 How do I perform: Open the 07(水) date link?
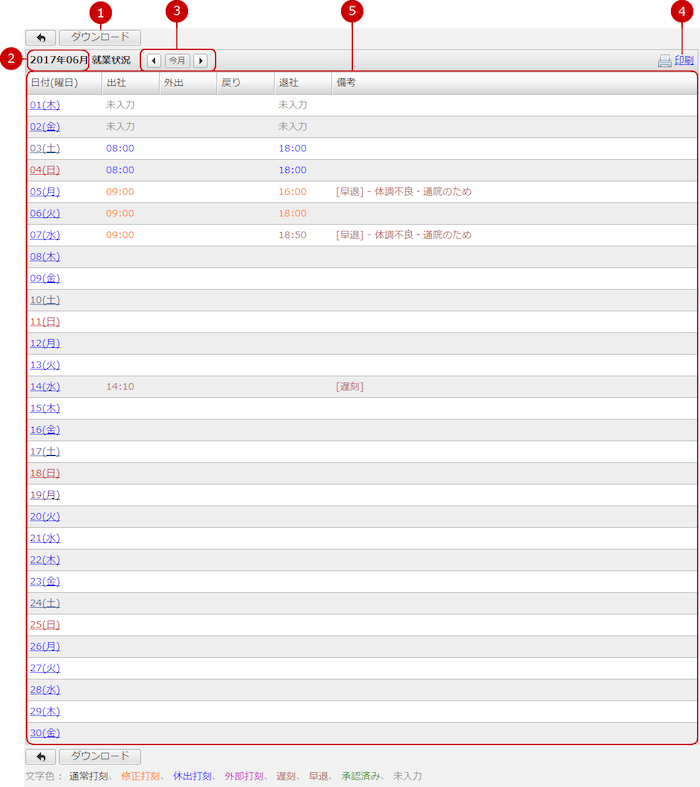click(x=45, y=235)
